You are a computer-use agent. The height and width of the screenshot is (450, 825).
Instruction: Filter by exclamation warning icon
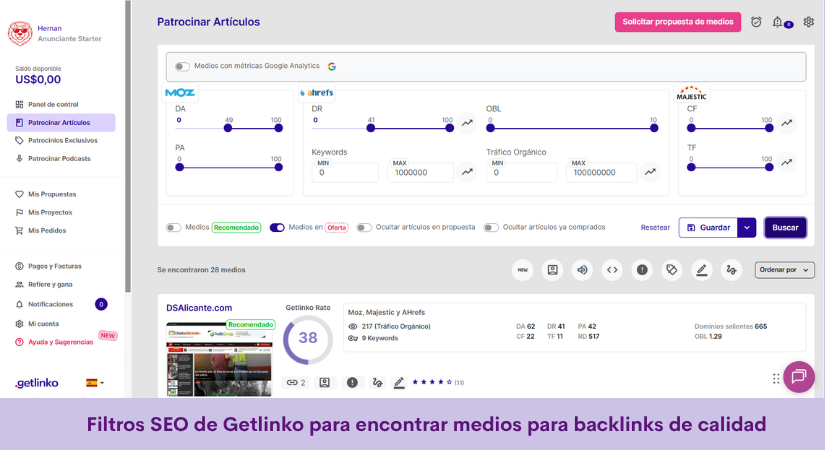click(x=642, y=270)
